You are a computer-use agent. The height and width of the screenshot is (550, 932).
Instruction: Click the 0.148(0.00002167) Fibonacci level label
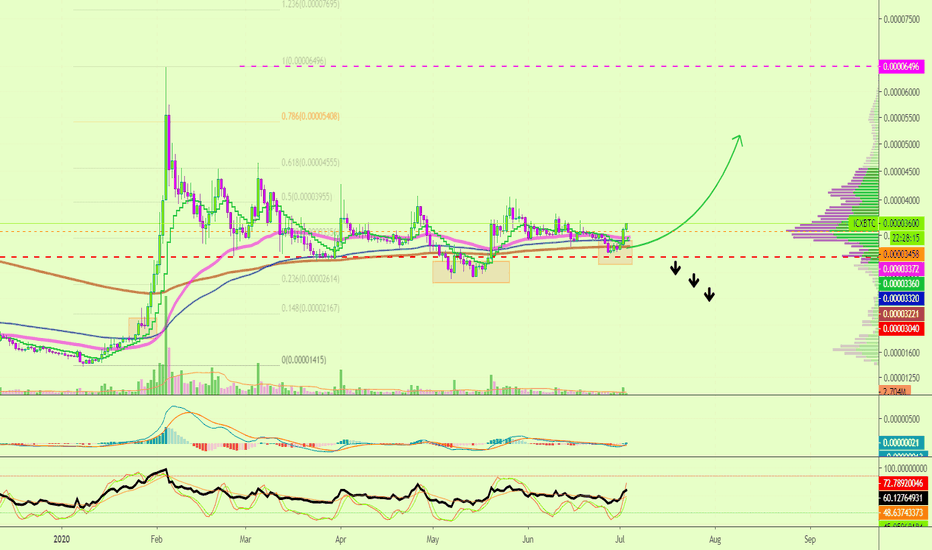click(x=311, y=308)
